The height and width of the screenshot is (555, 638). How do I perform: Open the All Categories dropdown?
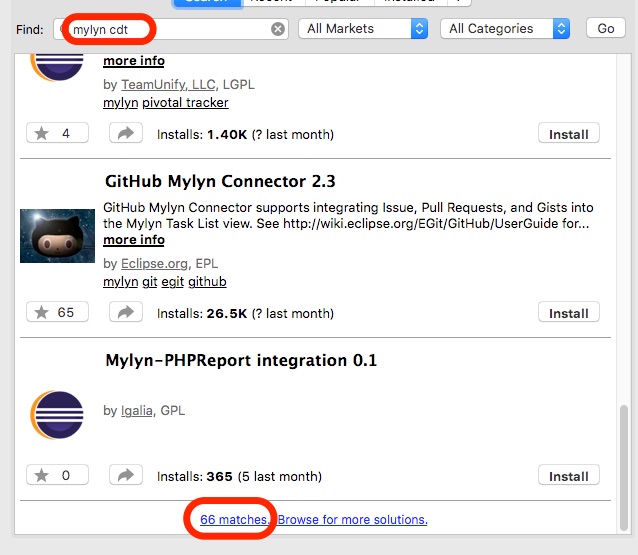[505, 28]
